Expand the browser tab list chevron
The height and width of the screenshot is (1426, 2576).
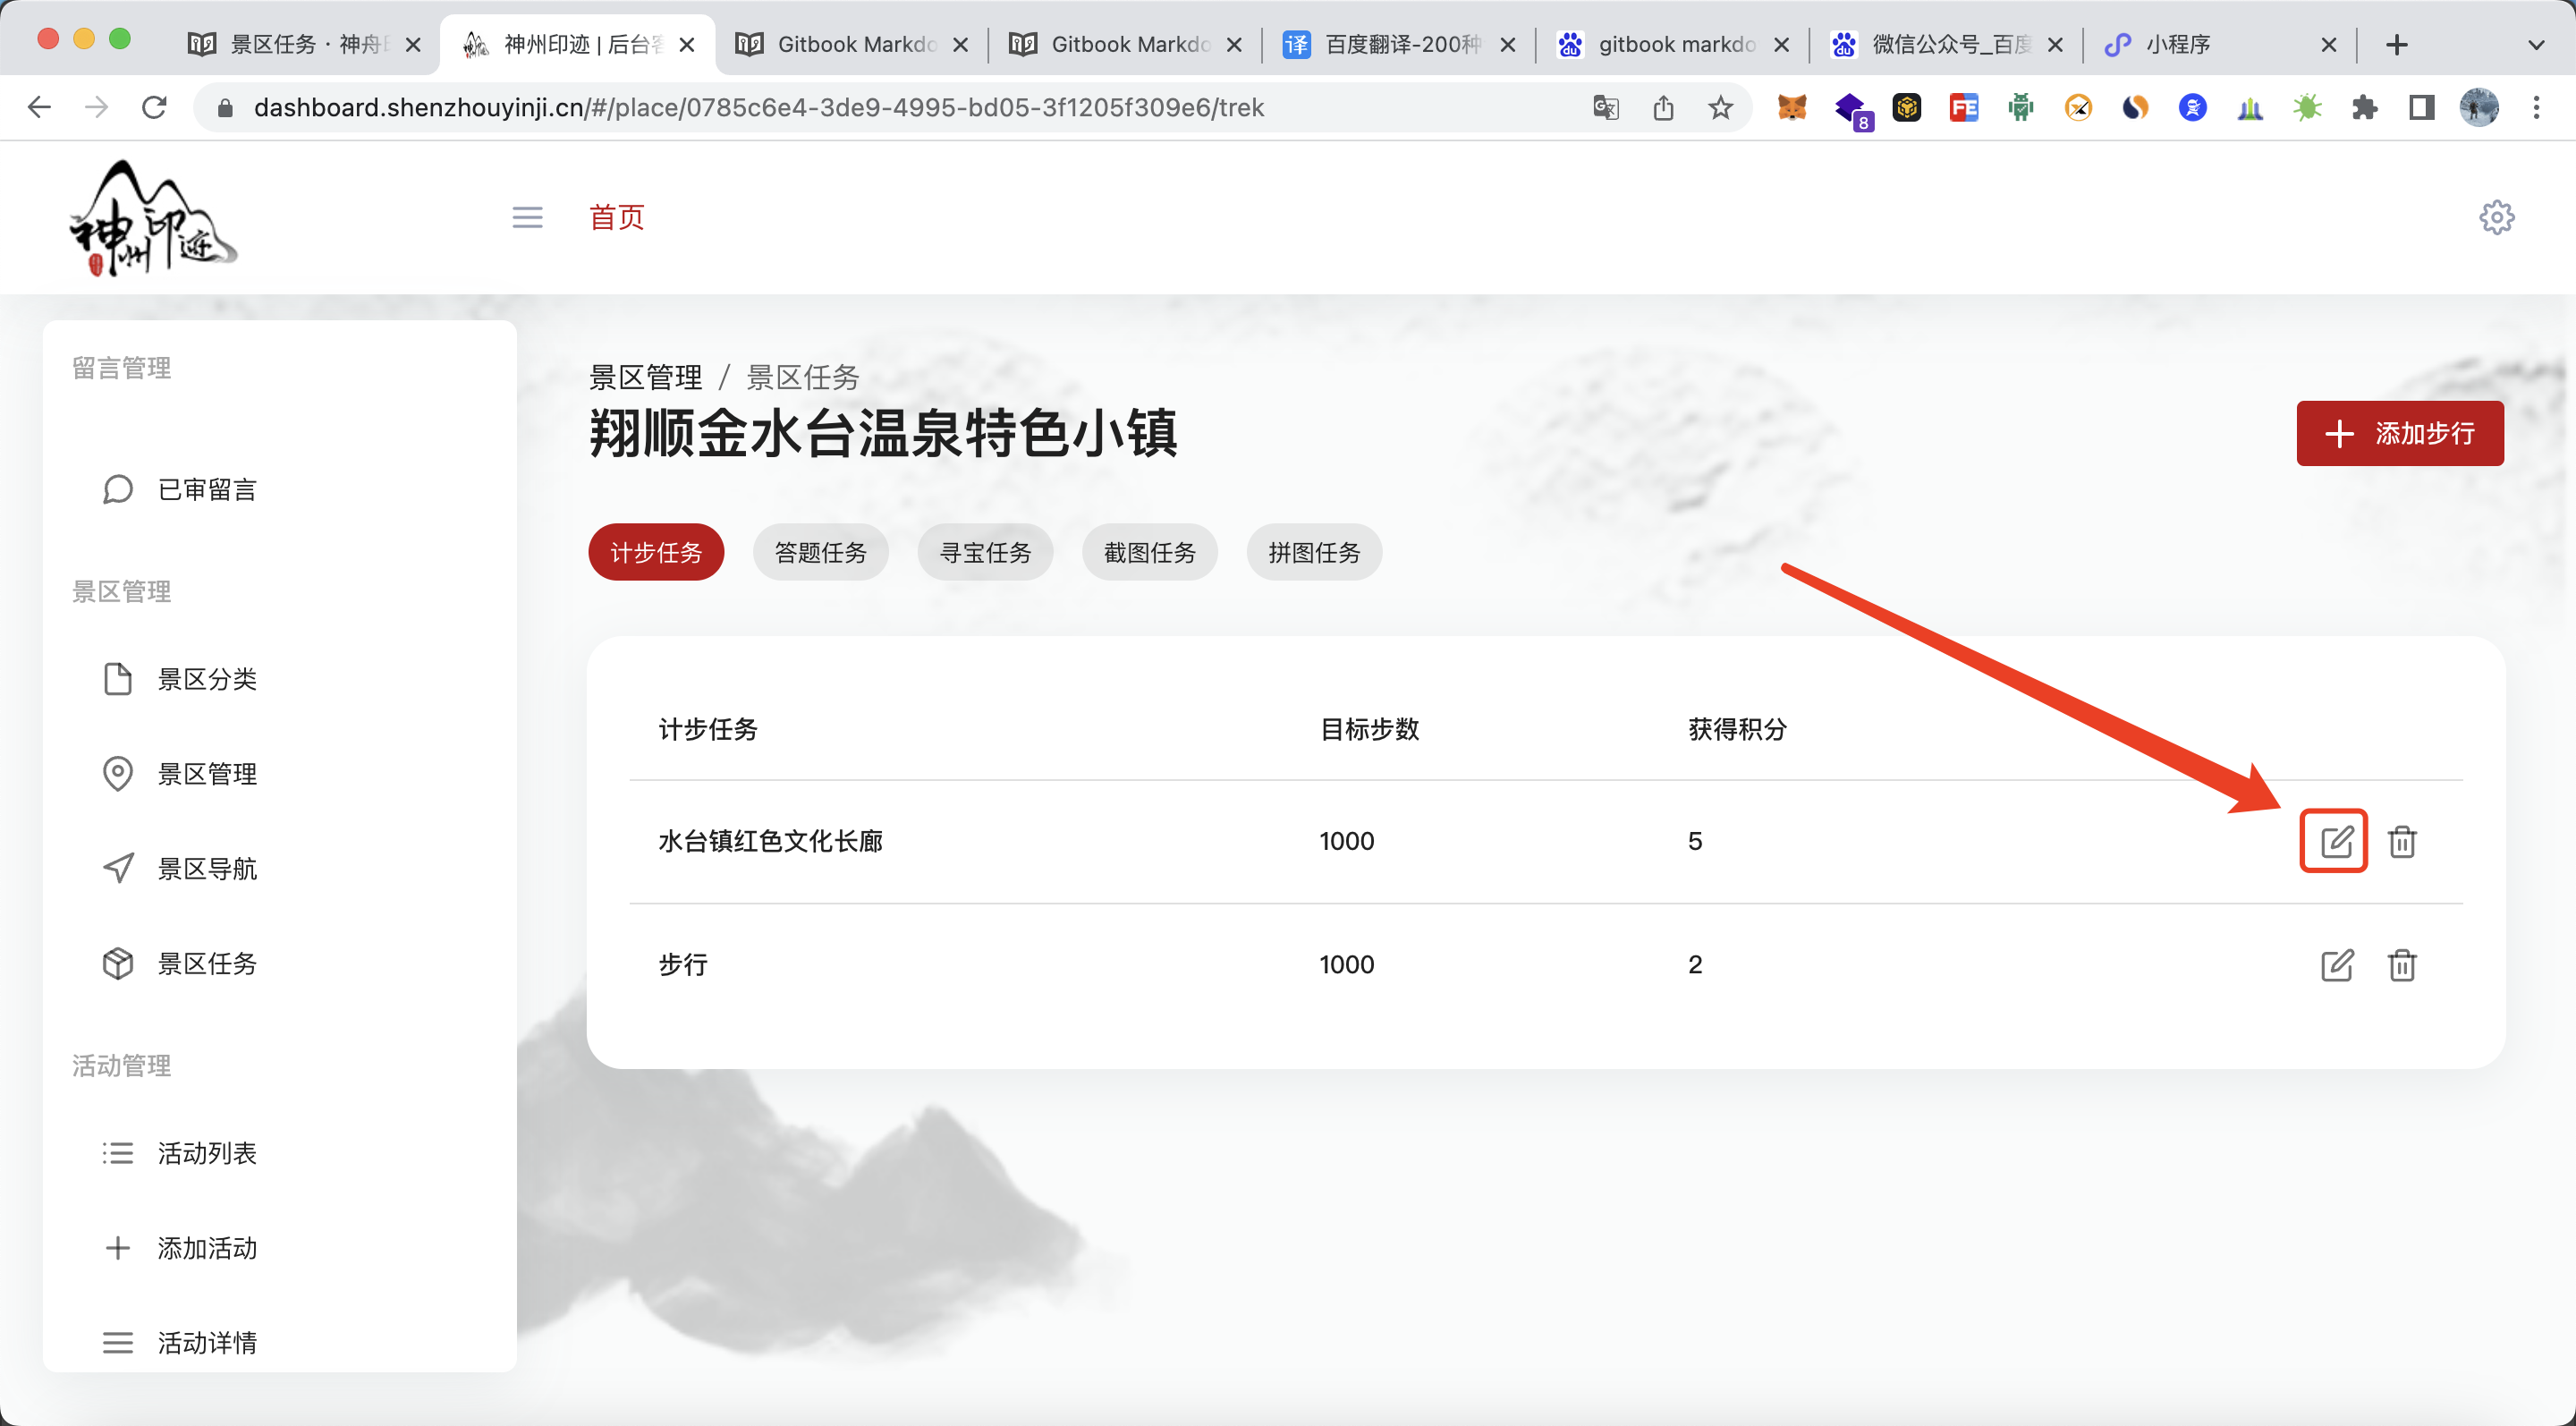coord(2536,44)
